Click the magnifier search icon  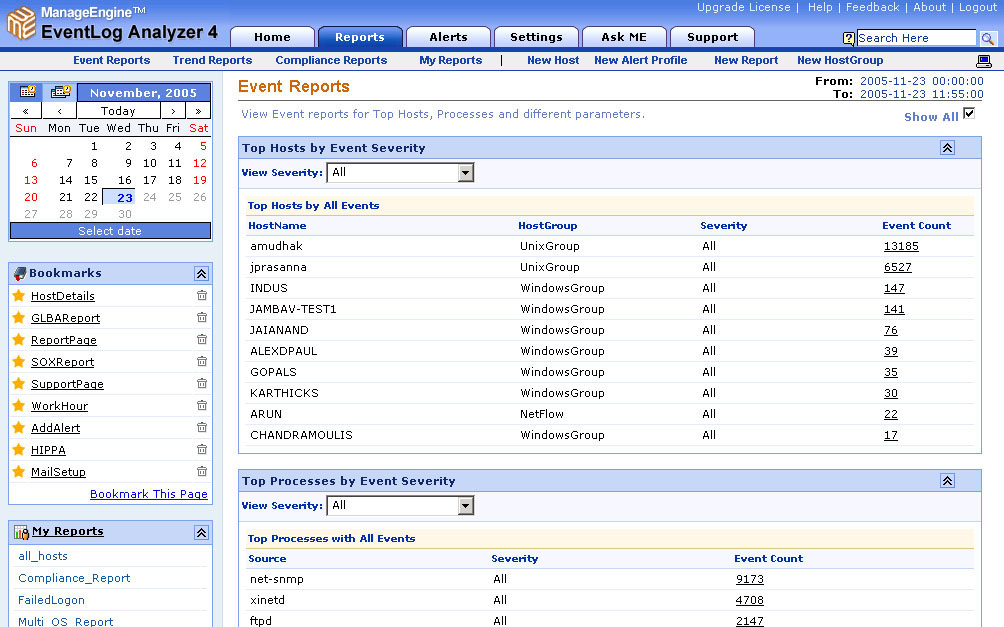[987, 38]
